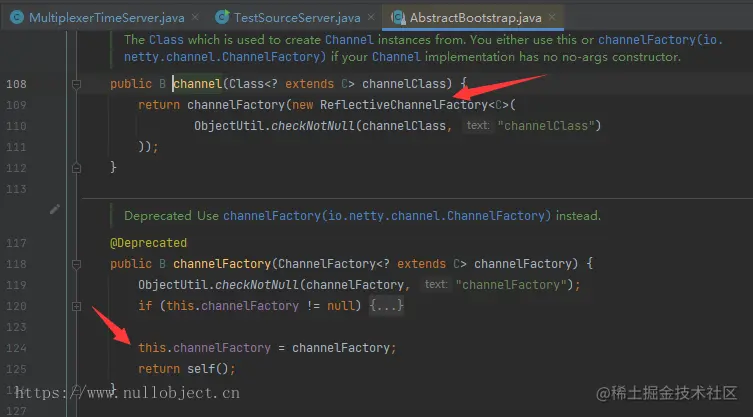Switch to the TestSourceServer.java tab

297,18
